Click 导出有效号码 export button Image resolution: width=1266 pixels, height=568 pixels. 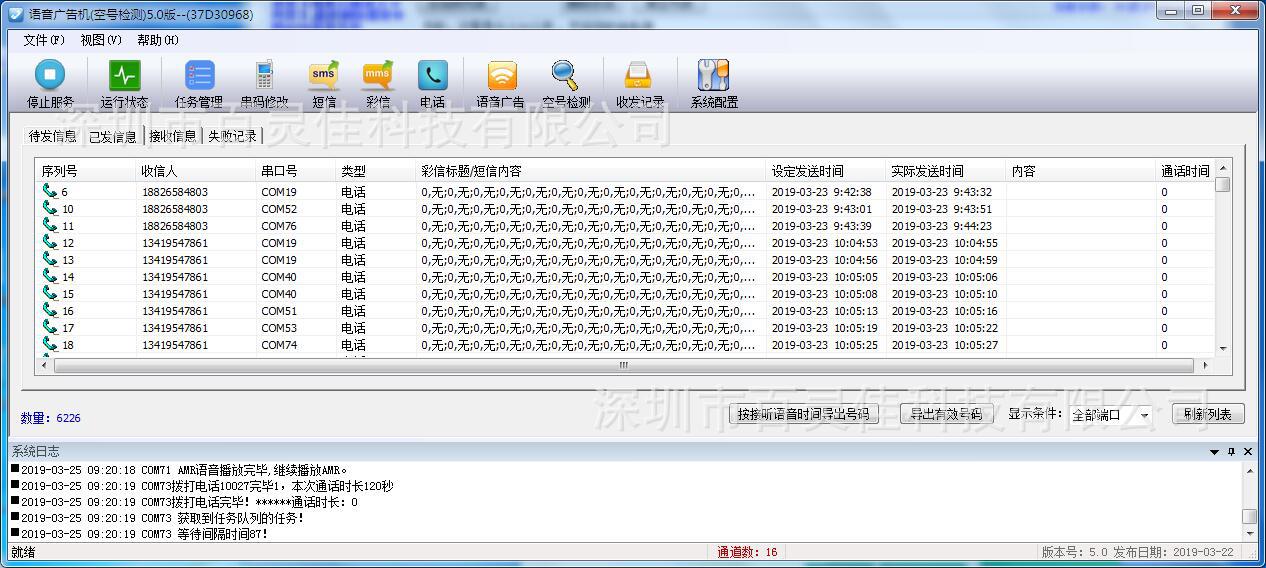(x=945, y=414)
